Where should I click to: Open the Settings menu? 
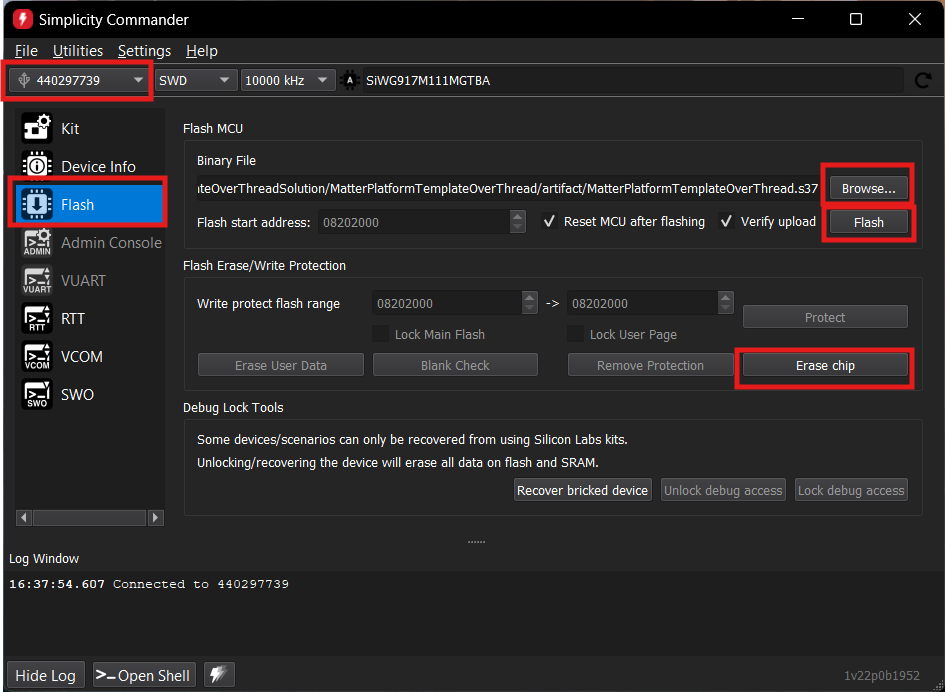144,51
